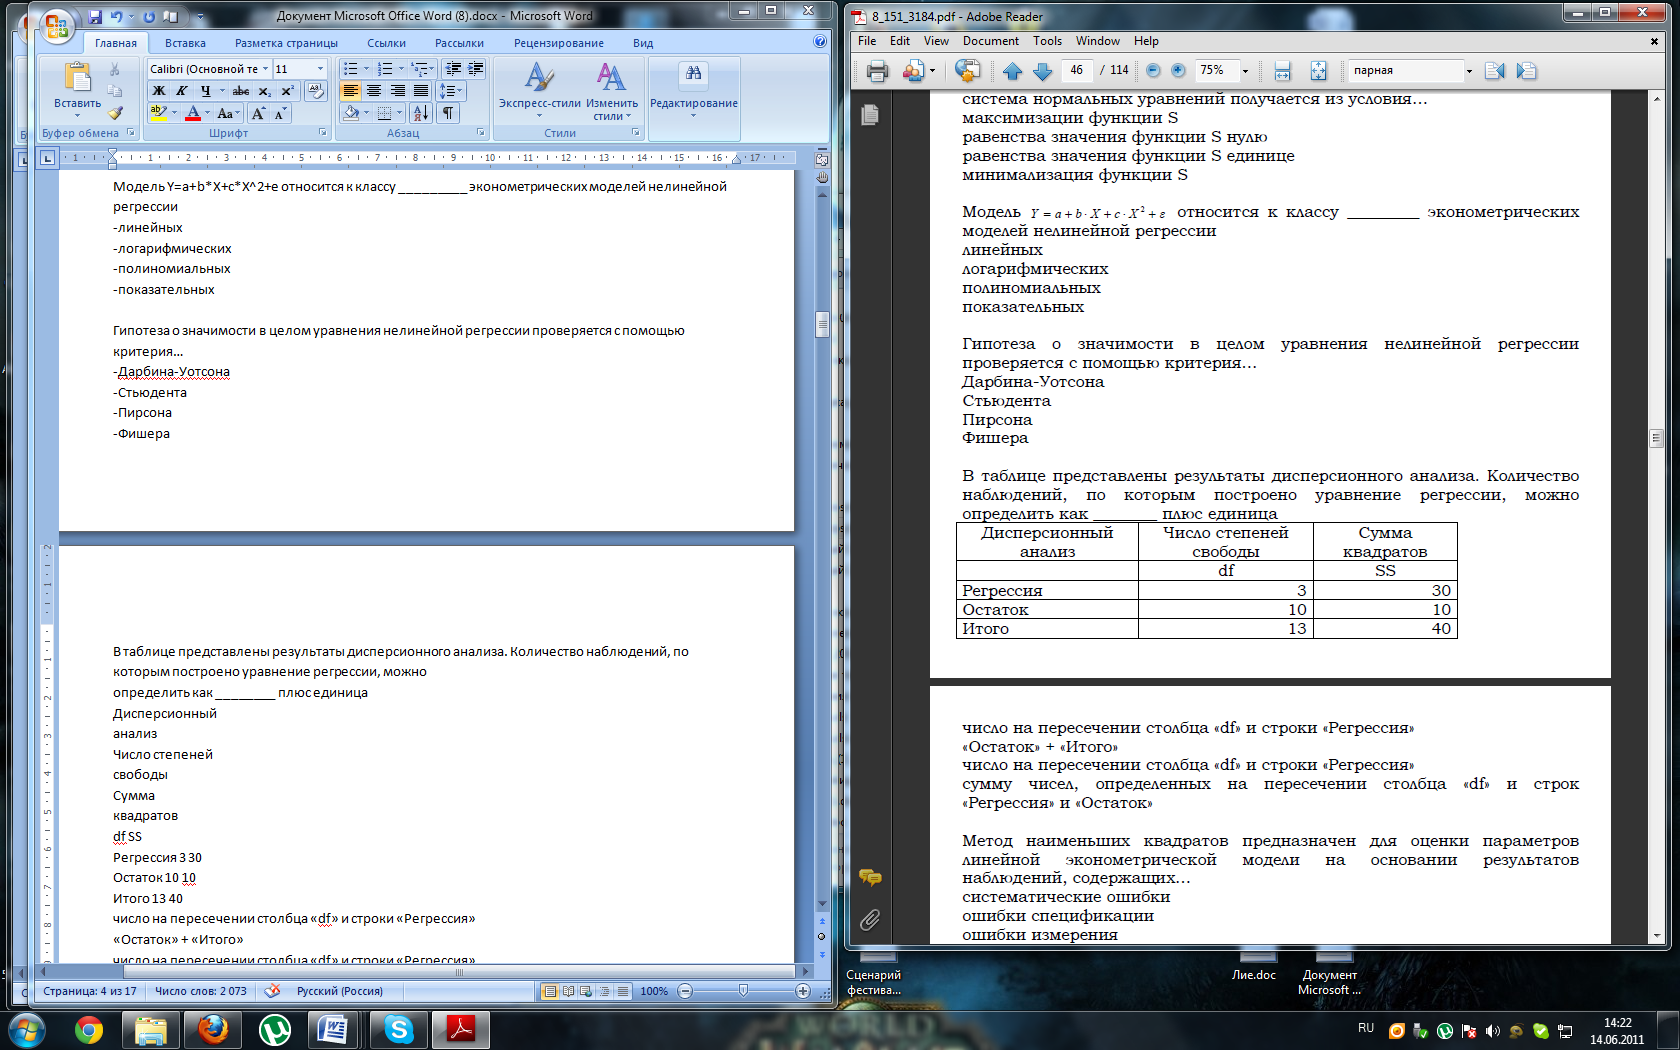The image size is (1680, 1050).
Task: Print the PDF with the printer icon
Action: [x=877, y=71]
